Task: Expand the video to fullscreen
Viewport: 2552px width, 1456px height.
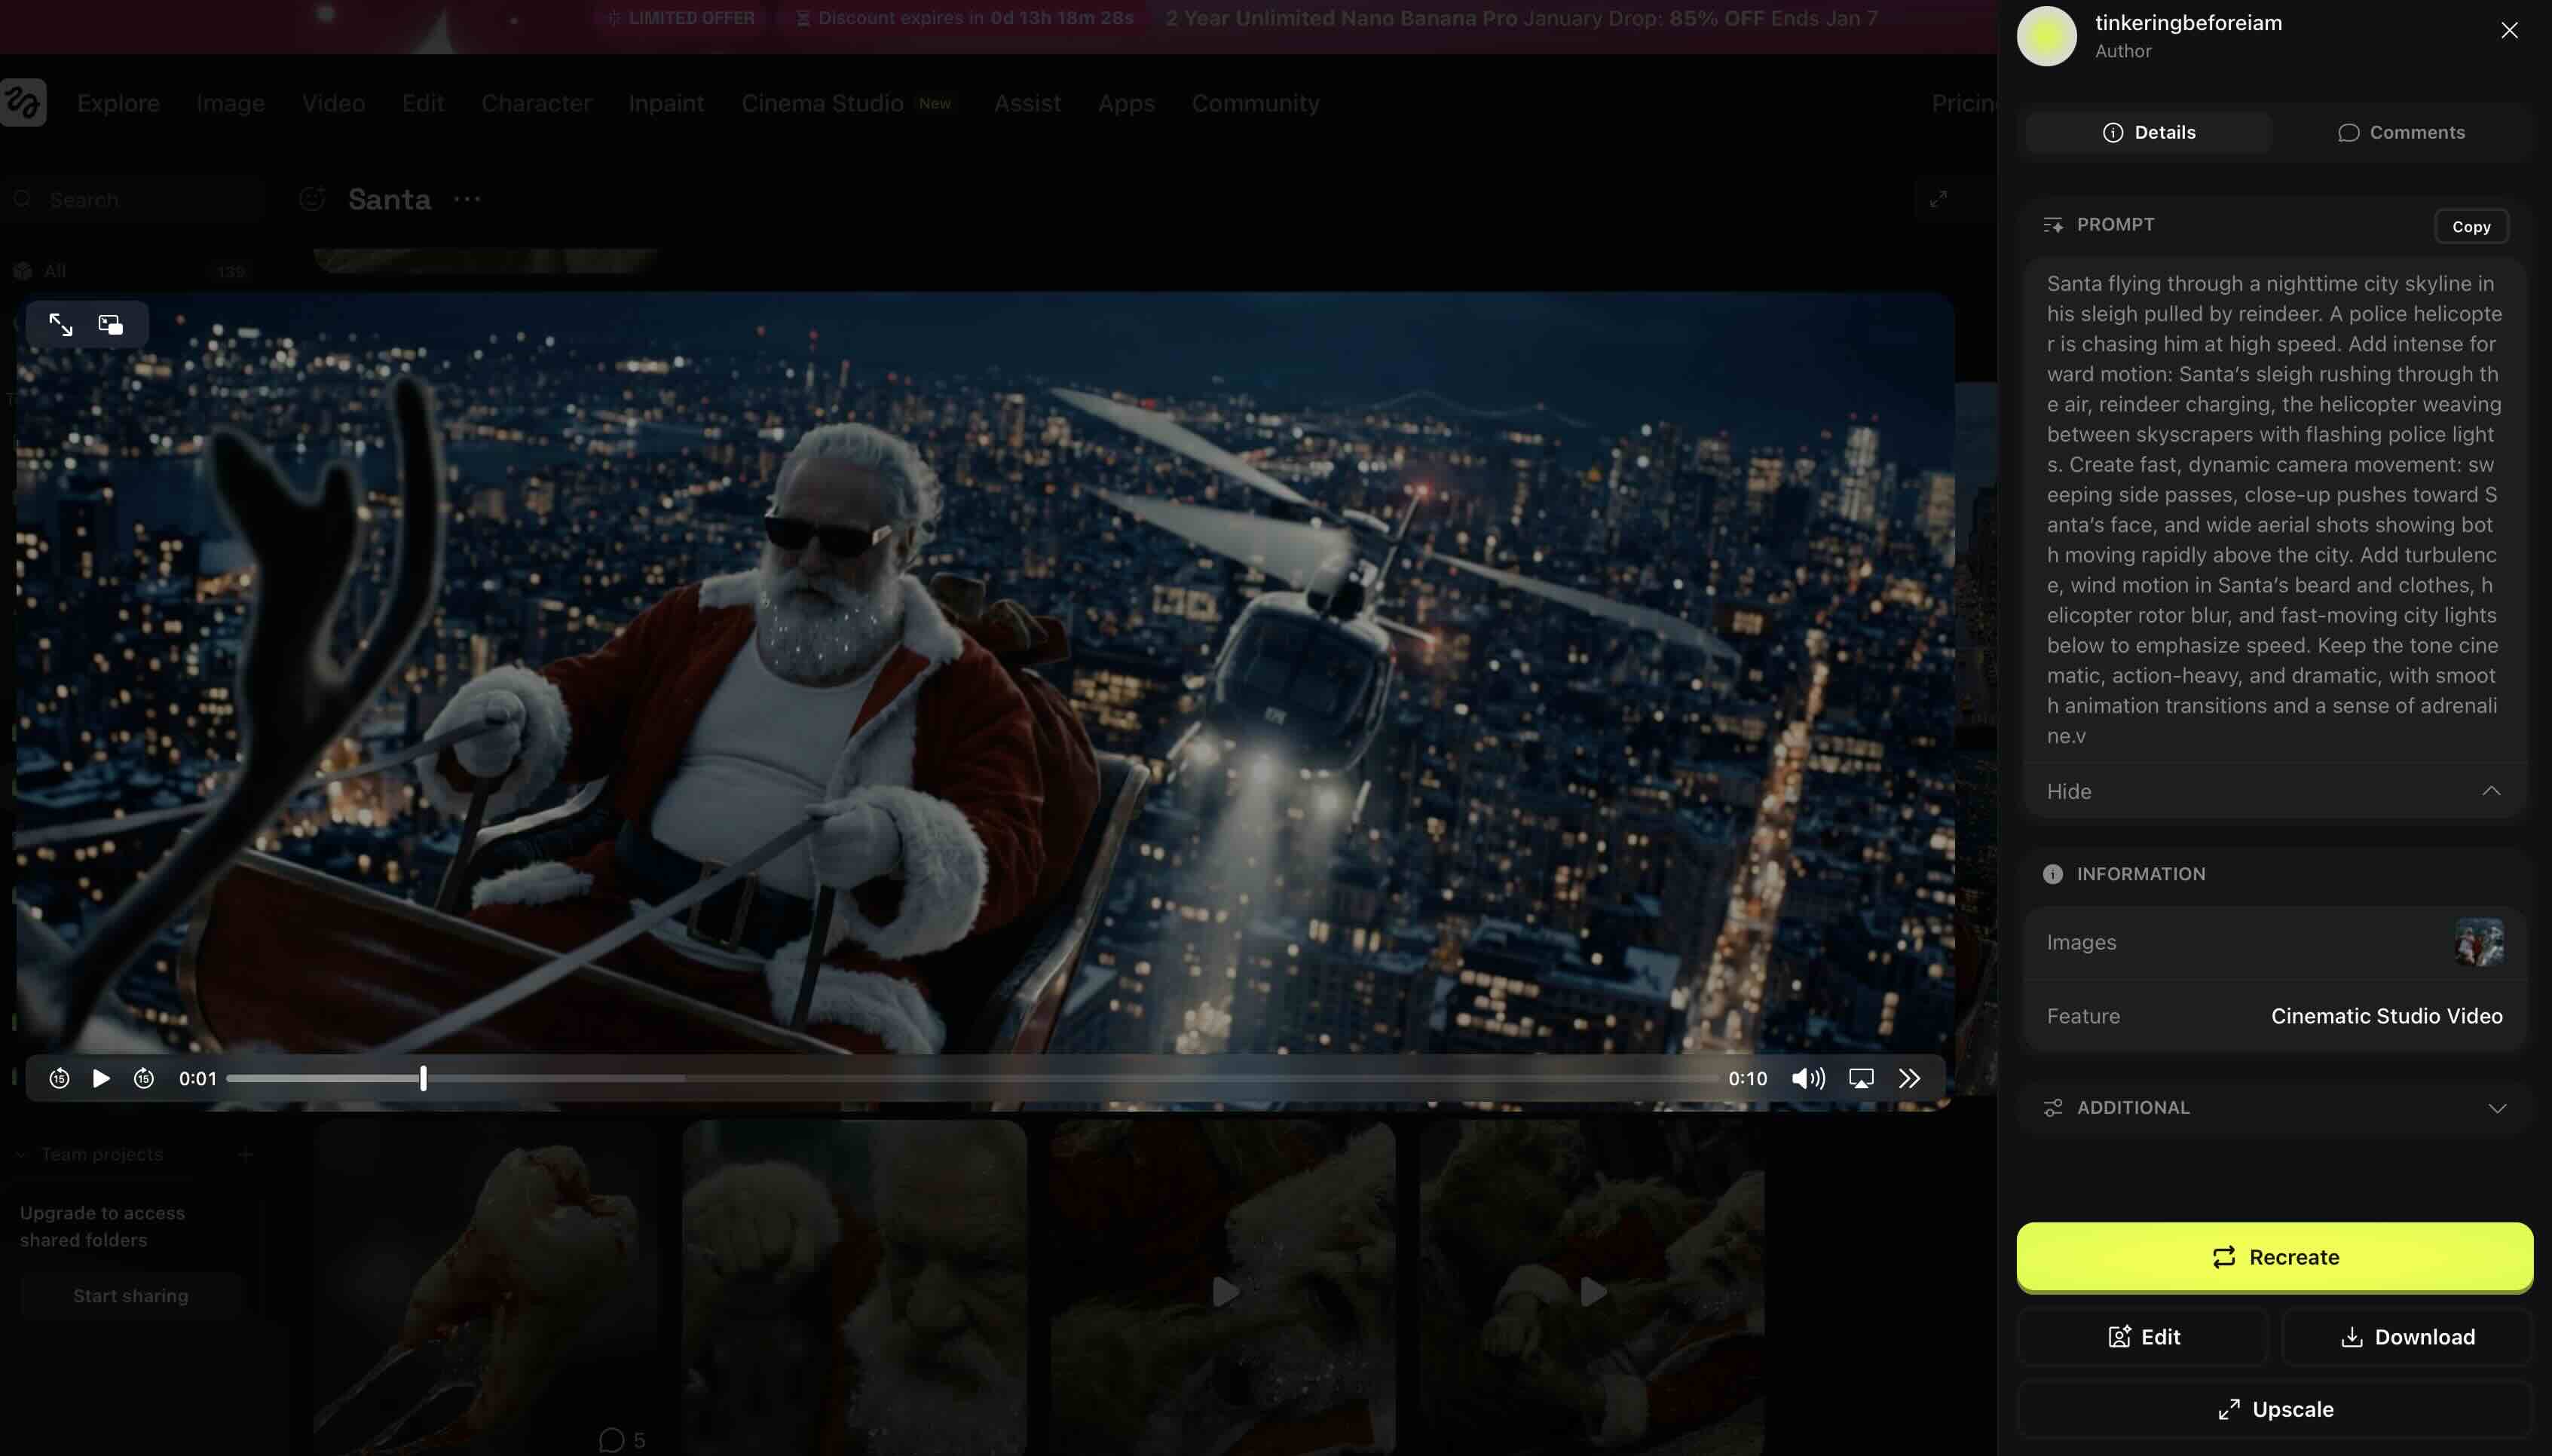Action: coord(61,324)
